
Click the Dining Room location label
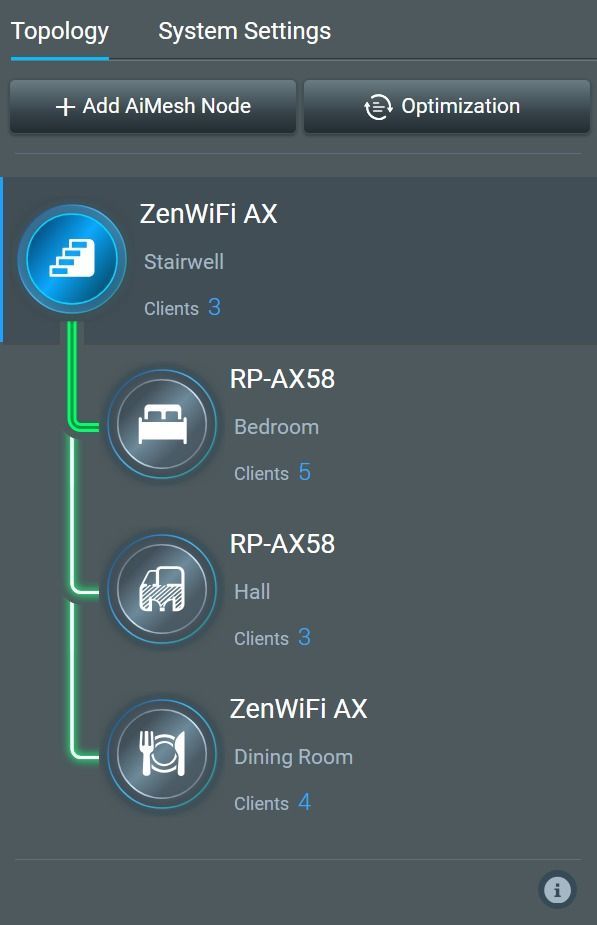[x=293, y=757]
